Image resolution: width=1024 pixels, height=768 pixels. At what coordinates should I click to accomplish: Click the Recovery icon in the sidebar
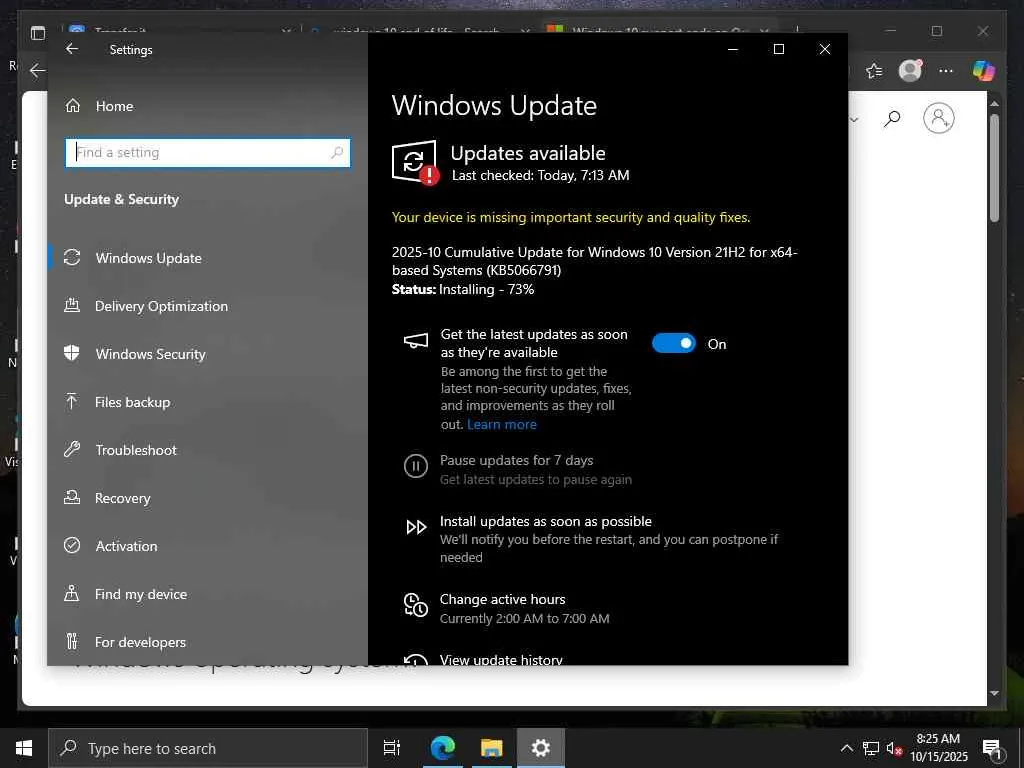tap(72, 497)
